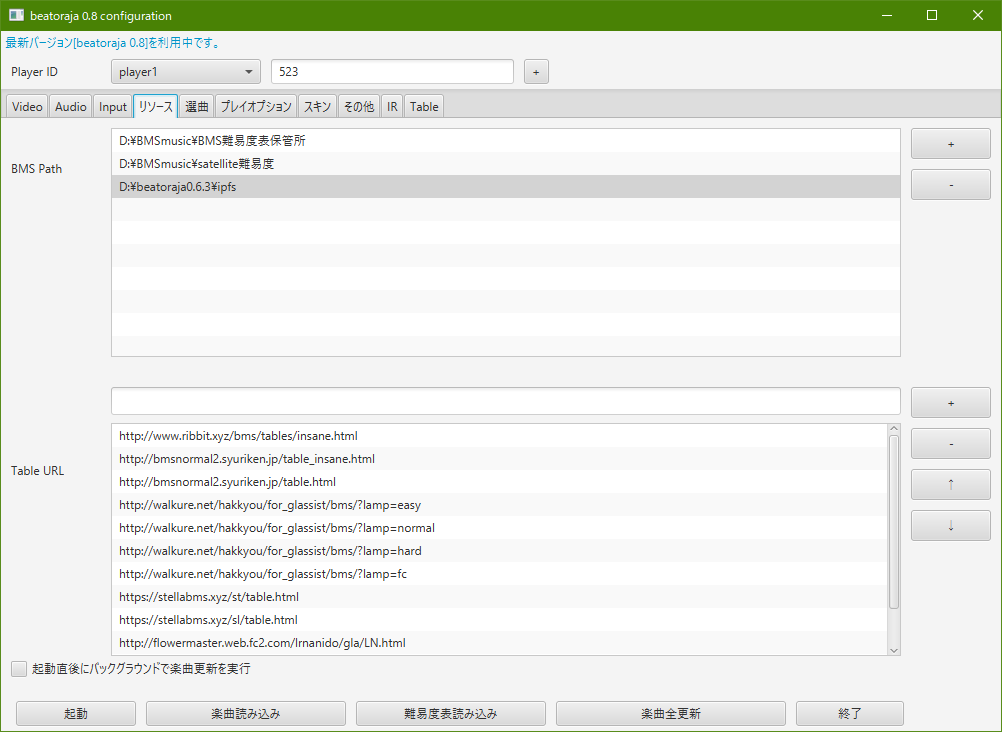
Task: Select the walkure.net ?lamp=hard URL
Action: (x=500, y=551)
